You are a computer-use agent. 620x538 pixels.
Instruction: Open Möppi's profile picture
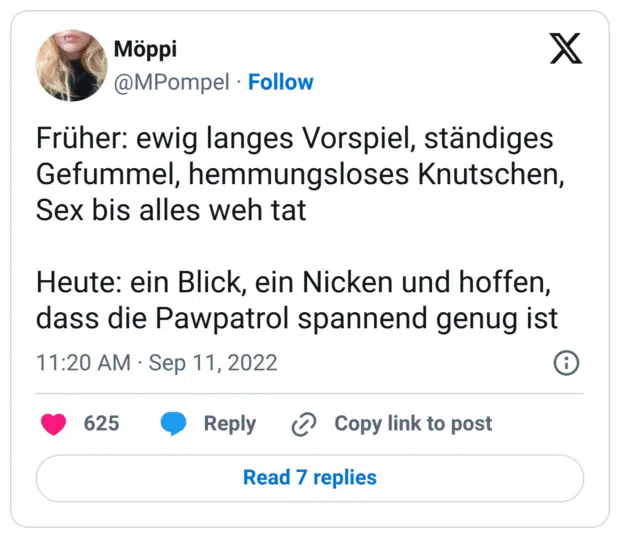72,65
